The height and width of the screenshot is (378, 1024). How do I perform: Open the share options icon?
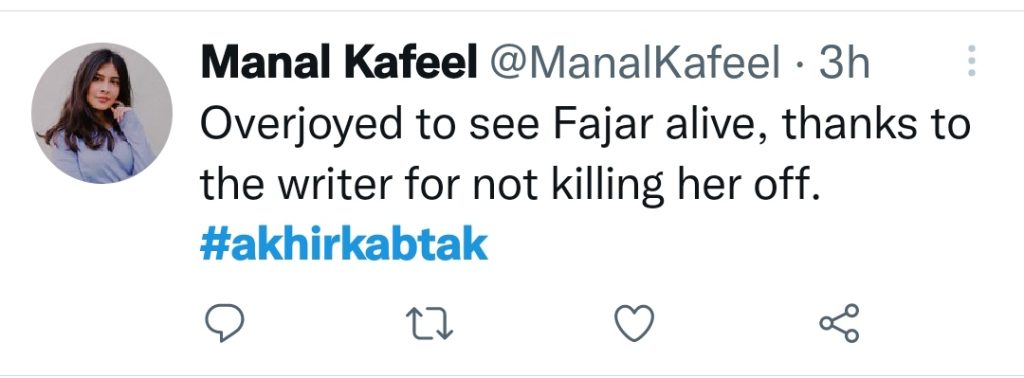[x=840, y=323]
